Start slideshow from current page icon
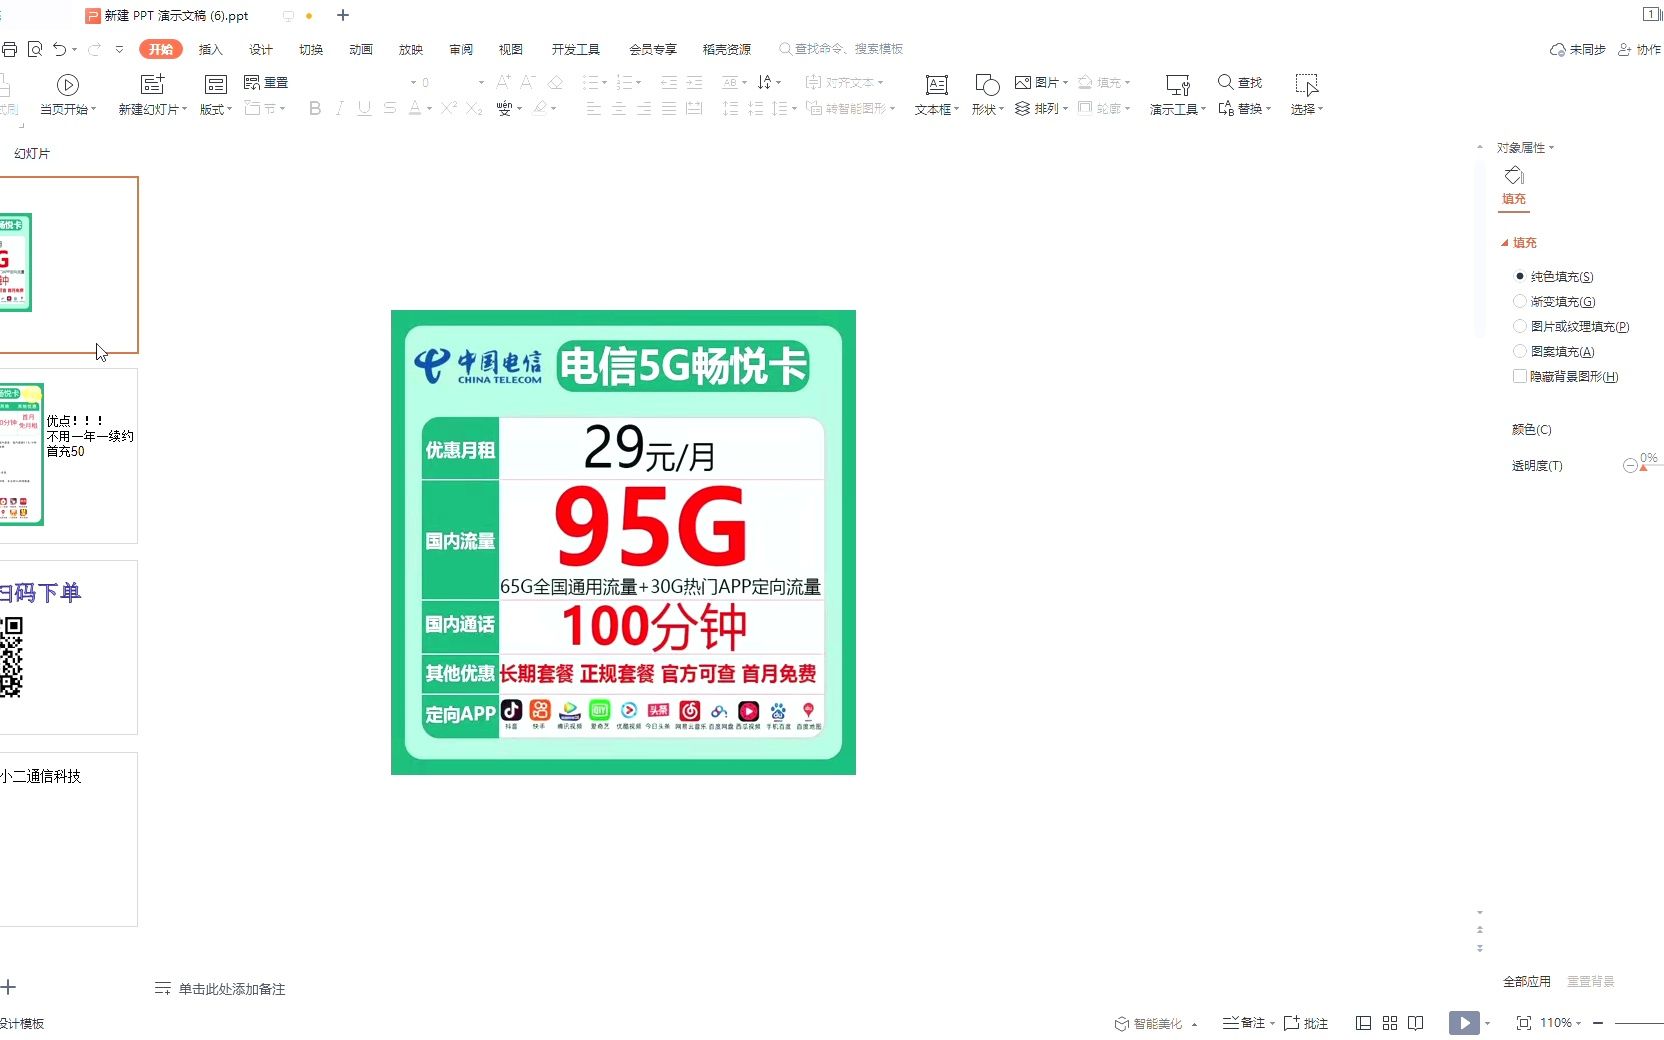The height and width of the screenshot is (1040, 1664). coord(68,85)
